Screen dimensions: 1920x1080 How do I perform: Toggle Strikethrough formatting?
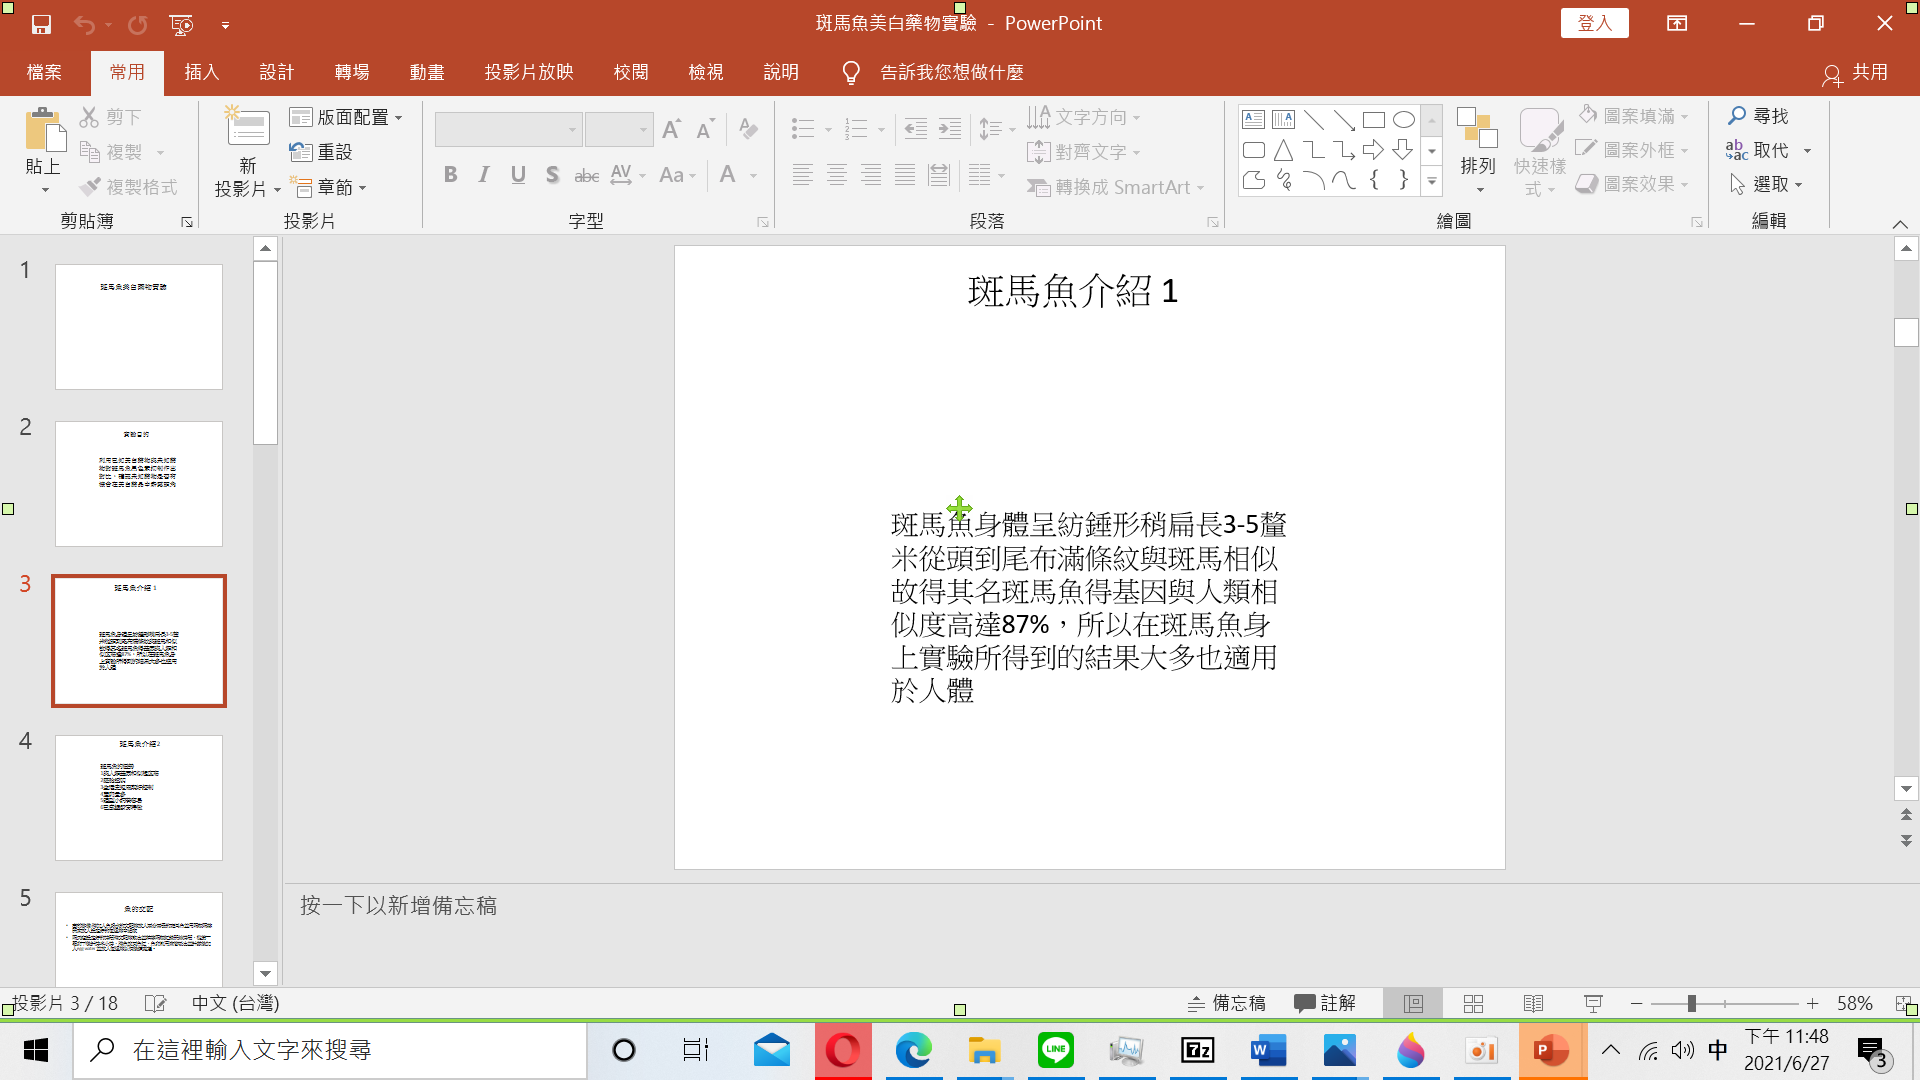point(586,175)
